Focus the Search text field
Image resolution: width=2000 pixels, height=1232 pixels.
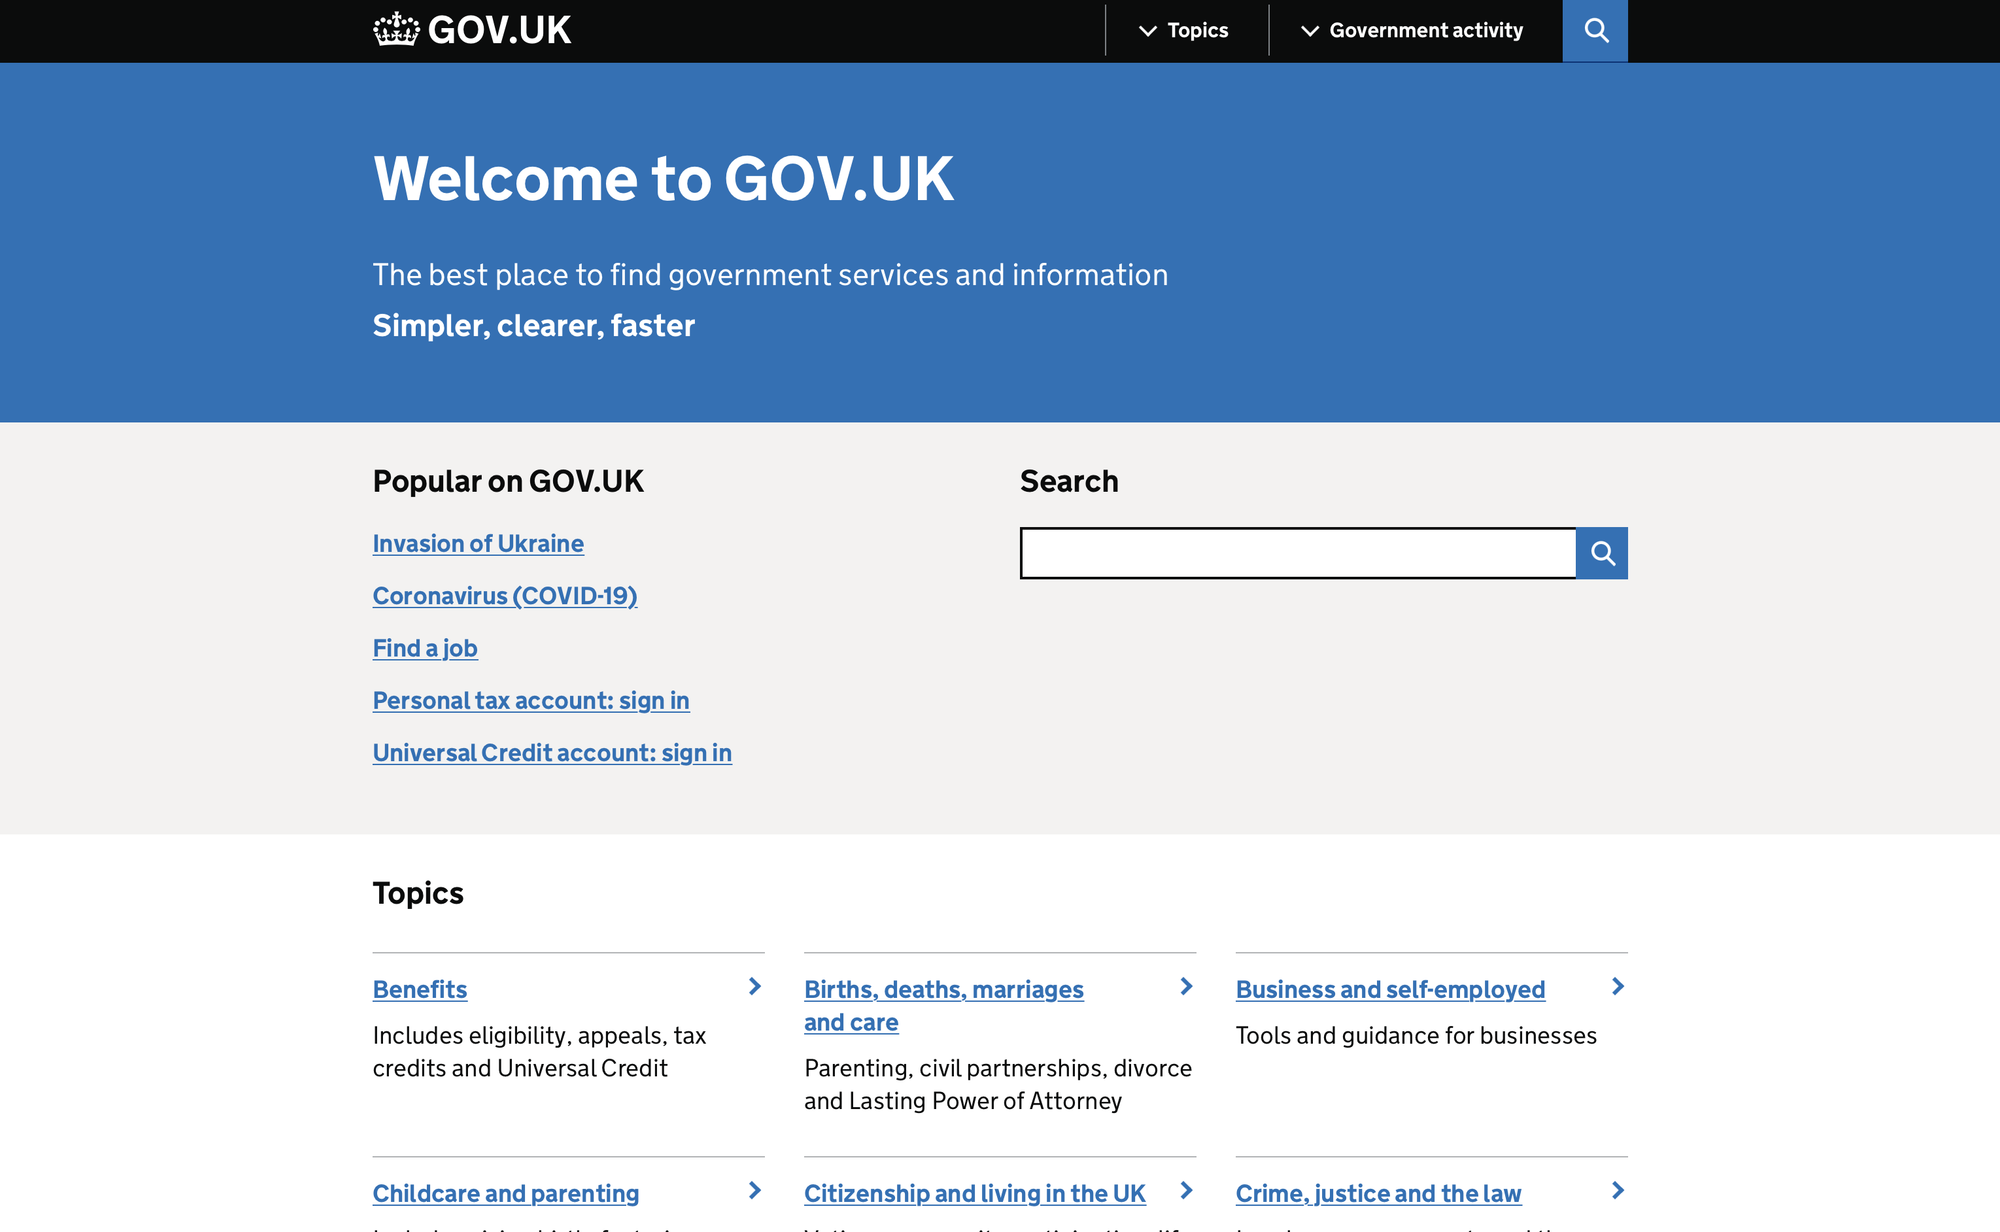[x=1298, y=553]
